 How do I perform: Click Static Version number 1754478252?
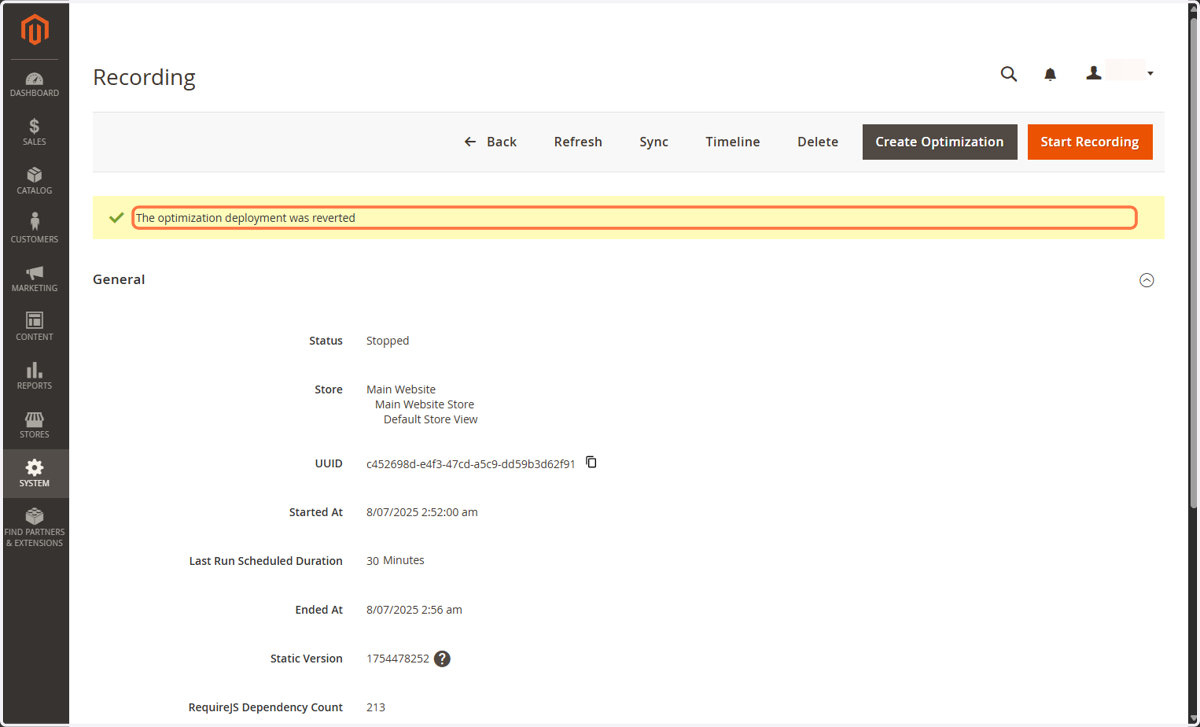[x=398, y=659]
